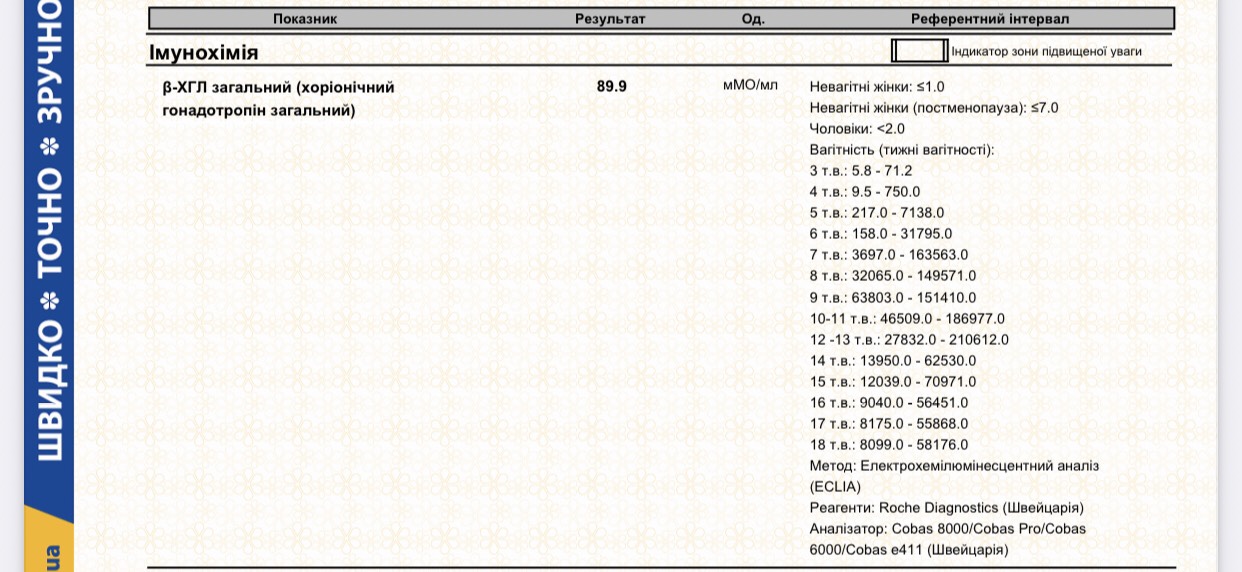This screenshot has width=1242, height=572.
Task: Click the 'Показник' column header
Action: tap(305, 19)
